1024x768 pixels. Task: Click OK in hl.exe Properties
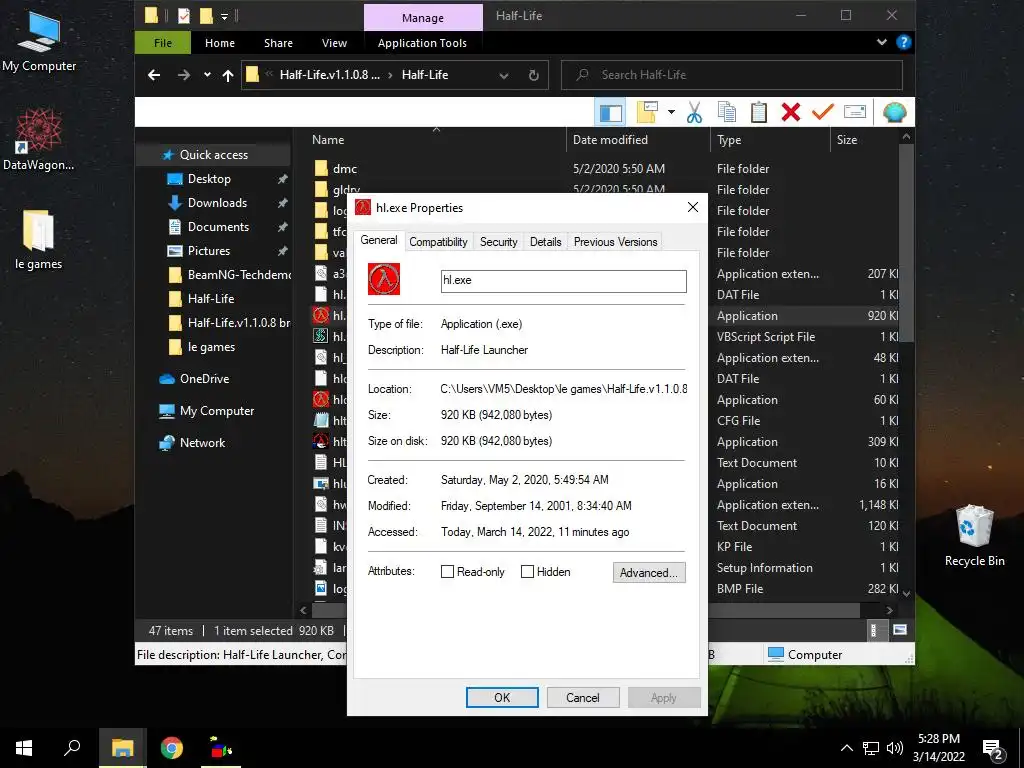click(x=502, y=697)
